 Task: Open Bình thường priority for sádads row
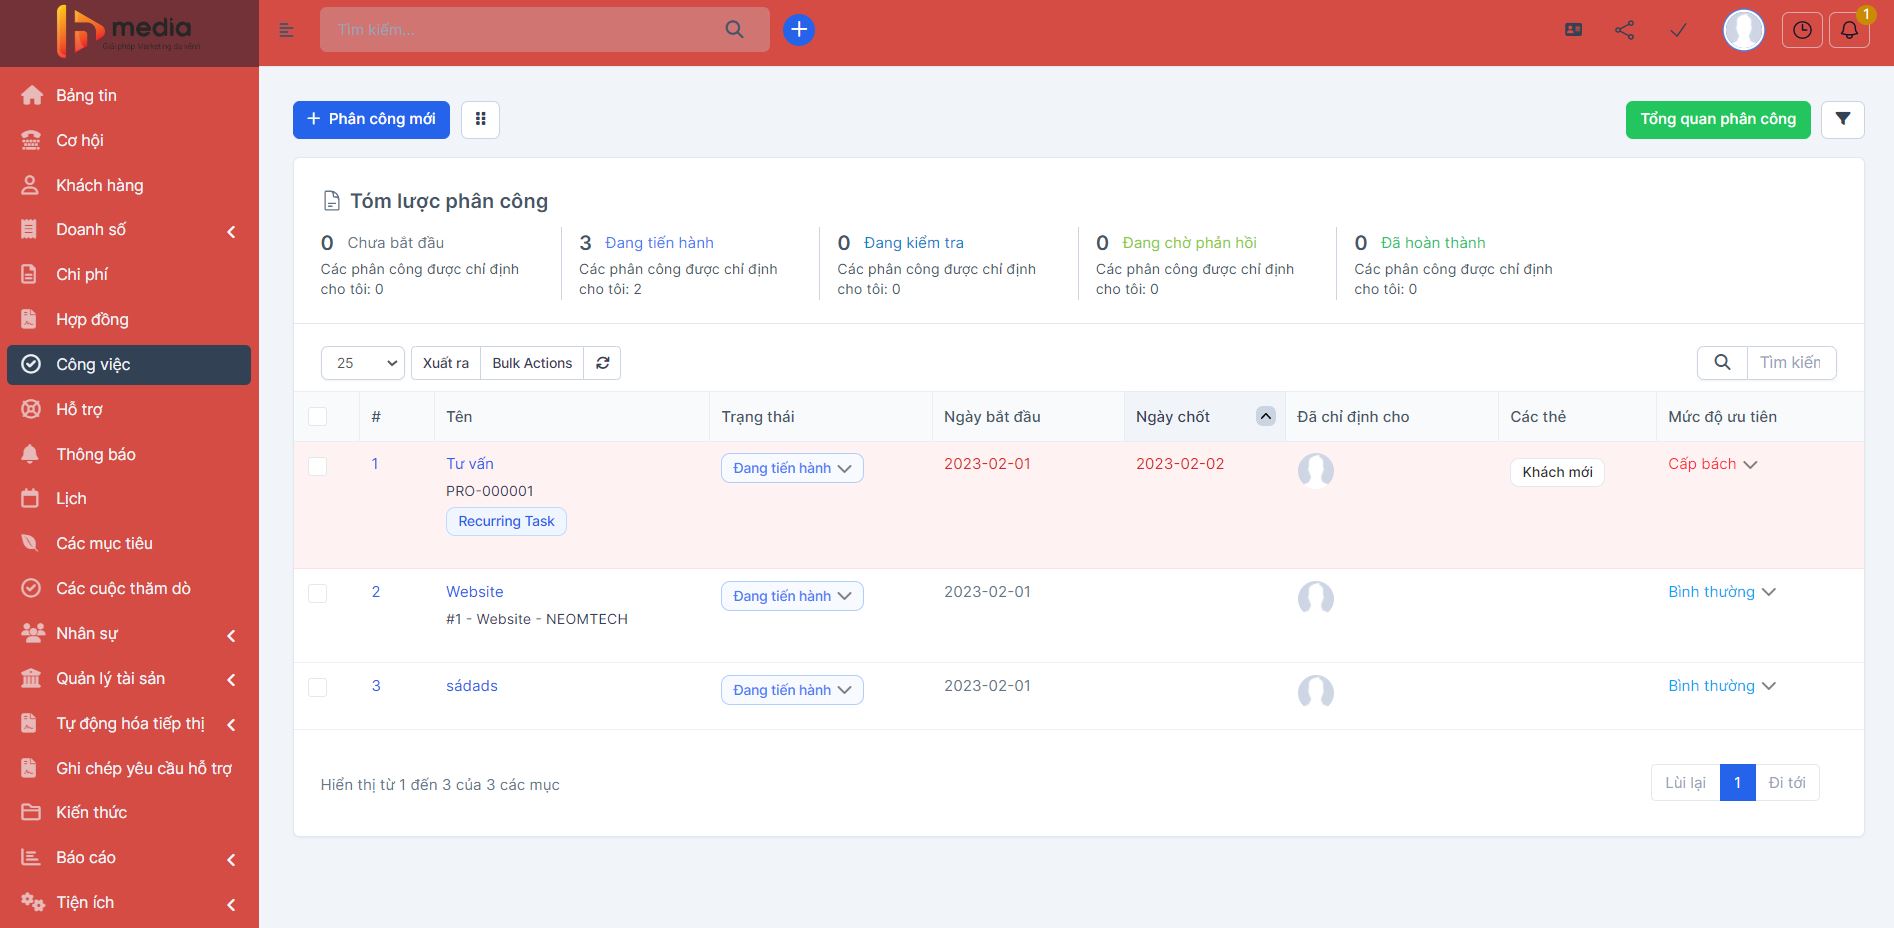[1721, 686]
